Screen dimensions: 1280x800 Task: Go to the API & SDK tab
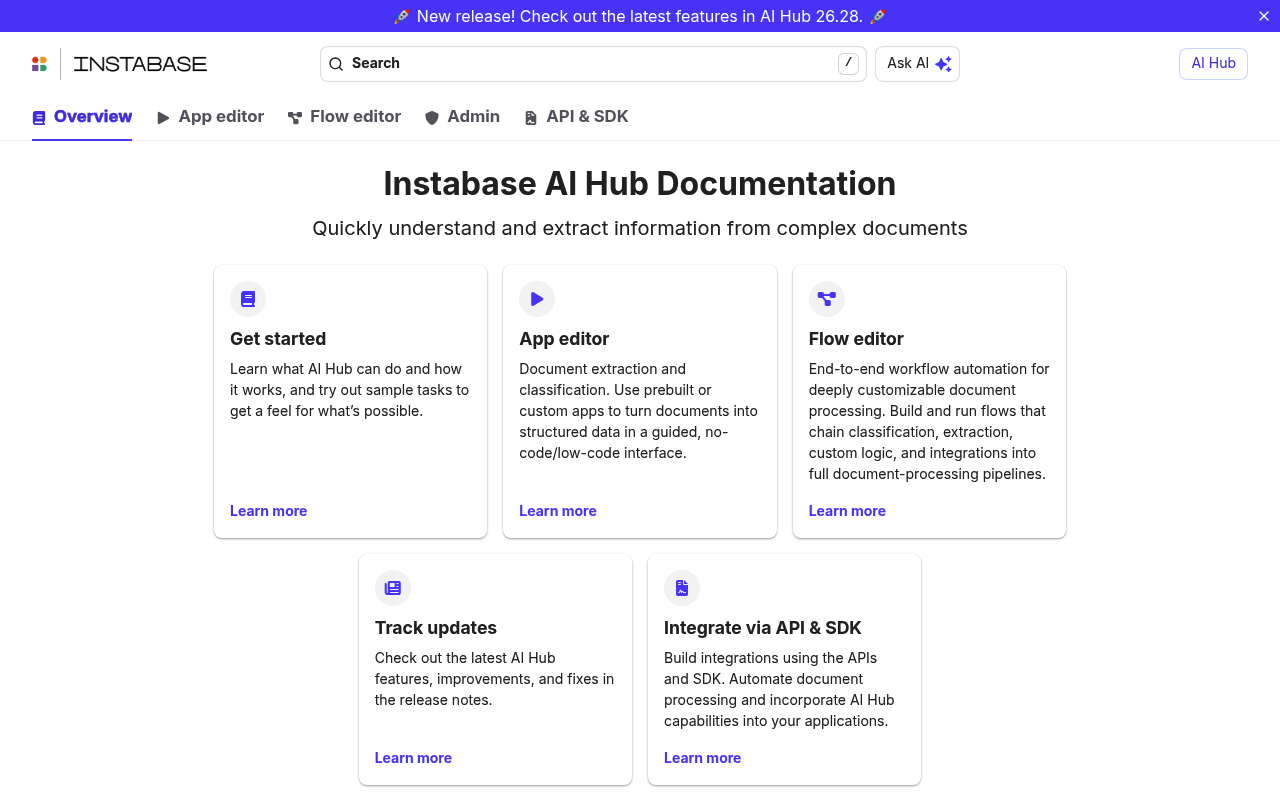tap(577, 117)
